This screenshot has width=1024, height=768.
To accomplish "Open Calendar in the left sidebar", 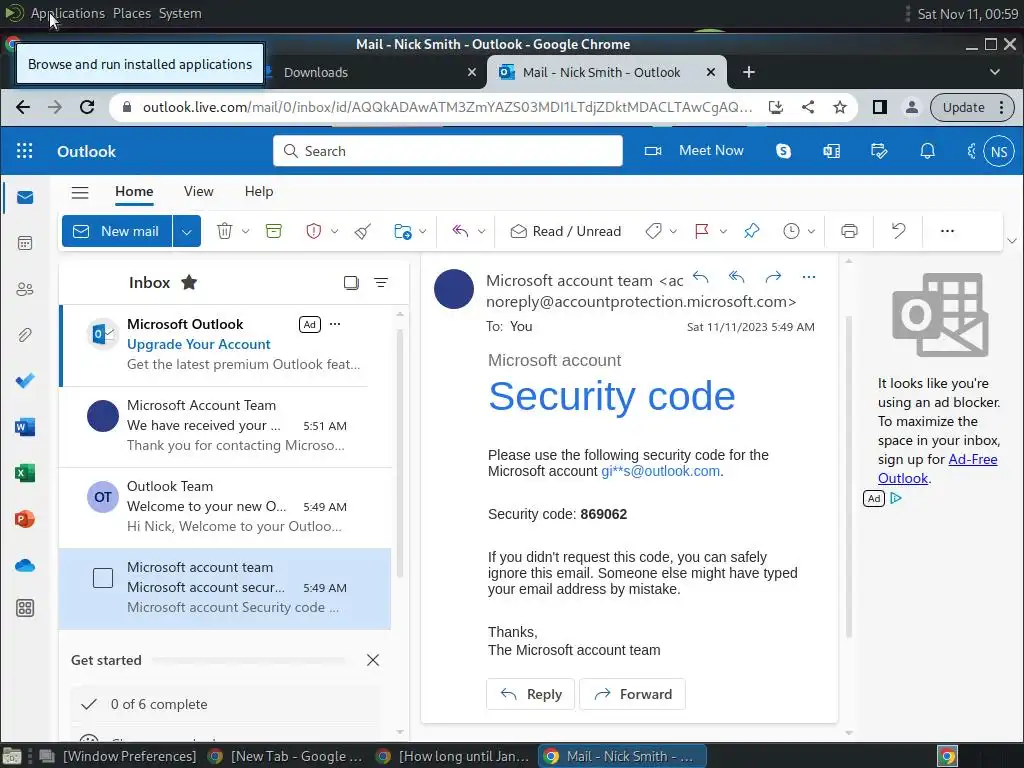I will coord(25,244).
